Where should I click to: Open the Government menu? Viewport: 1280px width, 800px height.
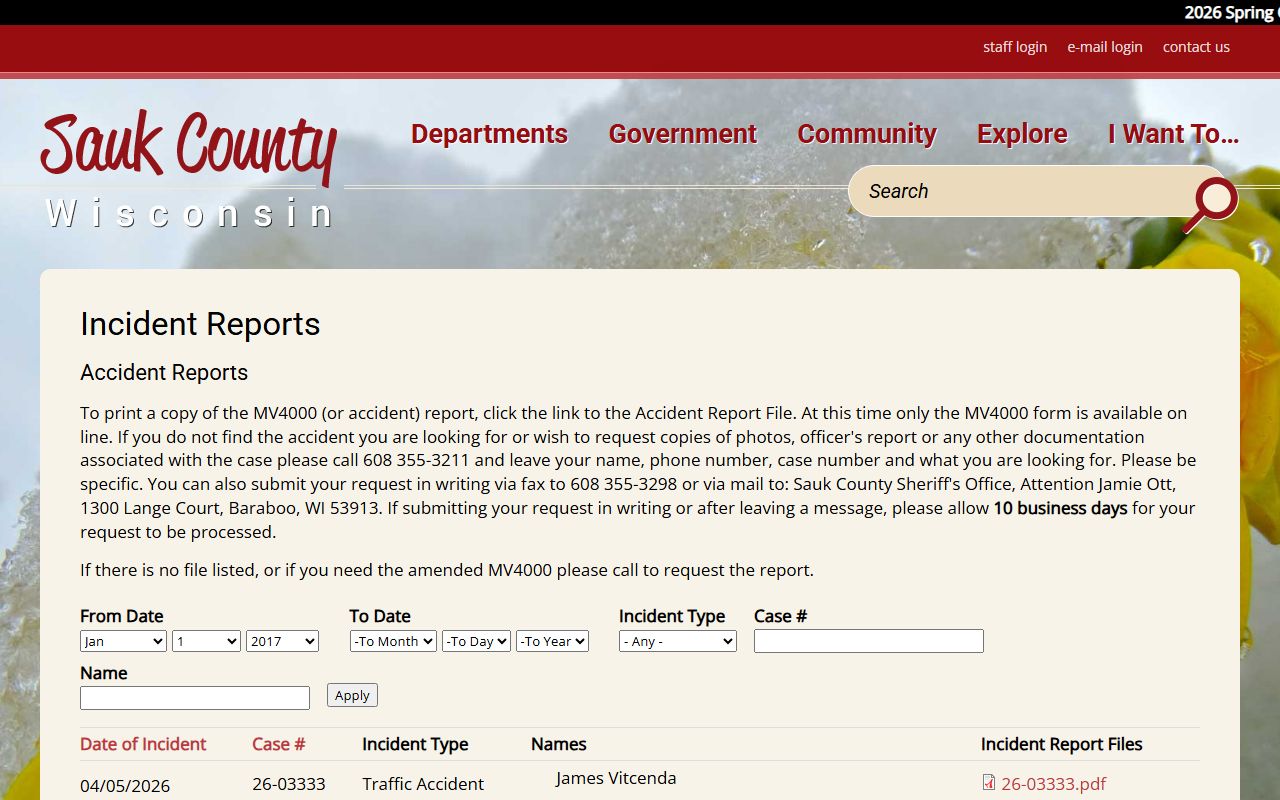tap(683, 134)
